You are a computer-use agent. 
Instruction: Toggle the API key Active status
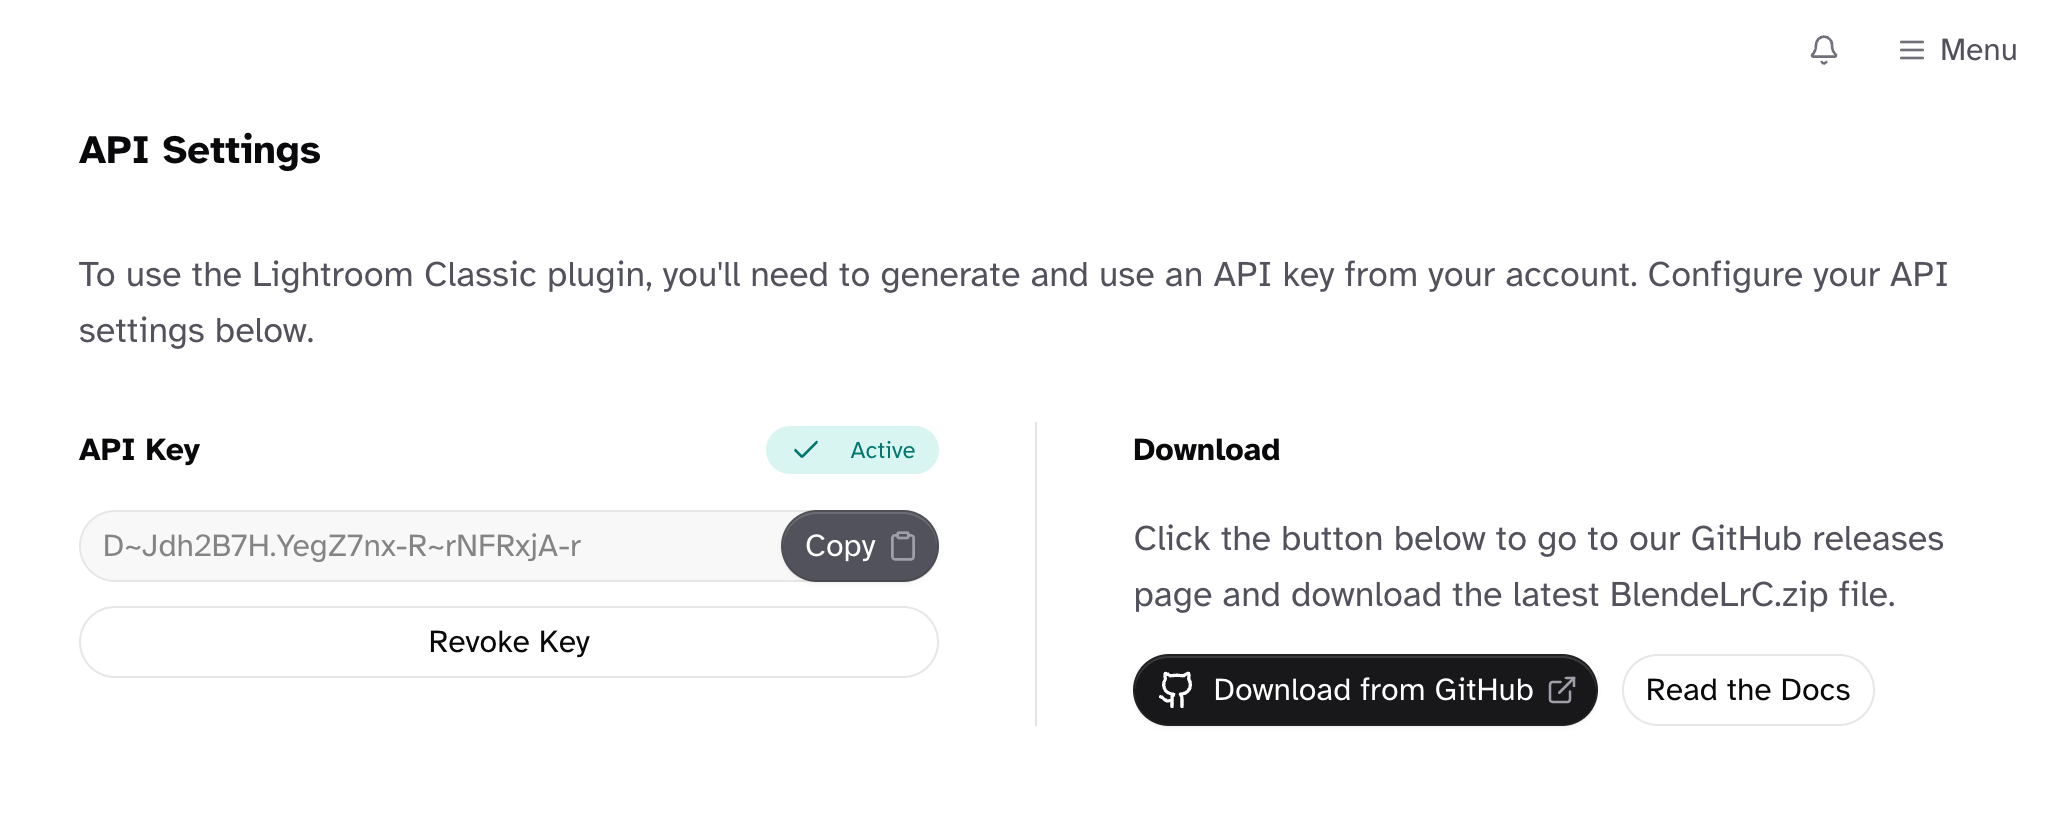tap(852, 450)
